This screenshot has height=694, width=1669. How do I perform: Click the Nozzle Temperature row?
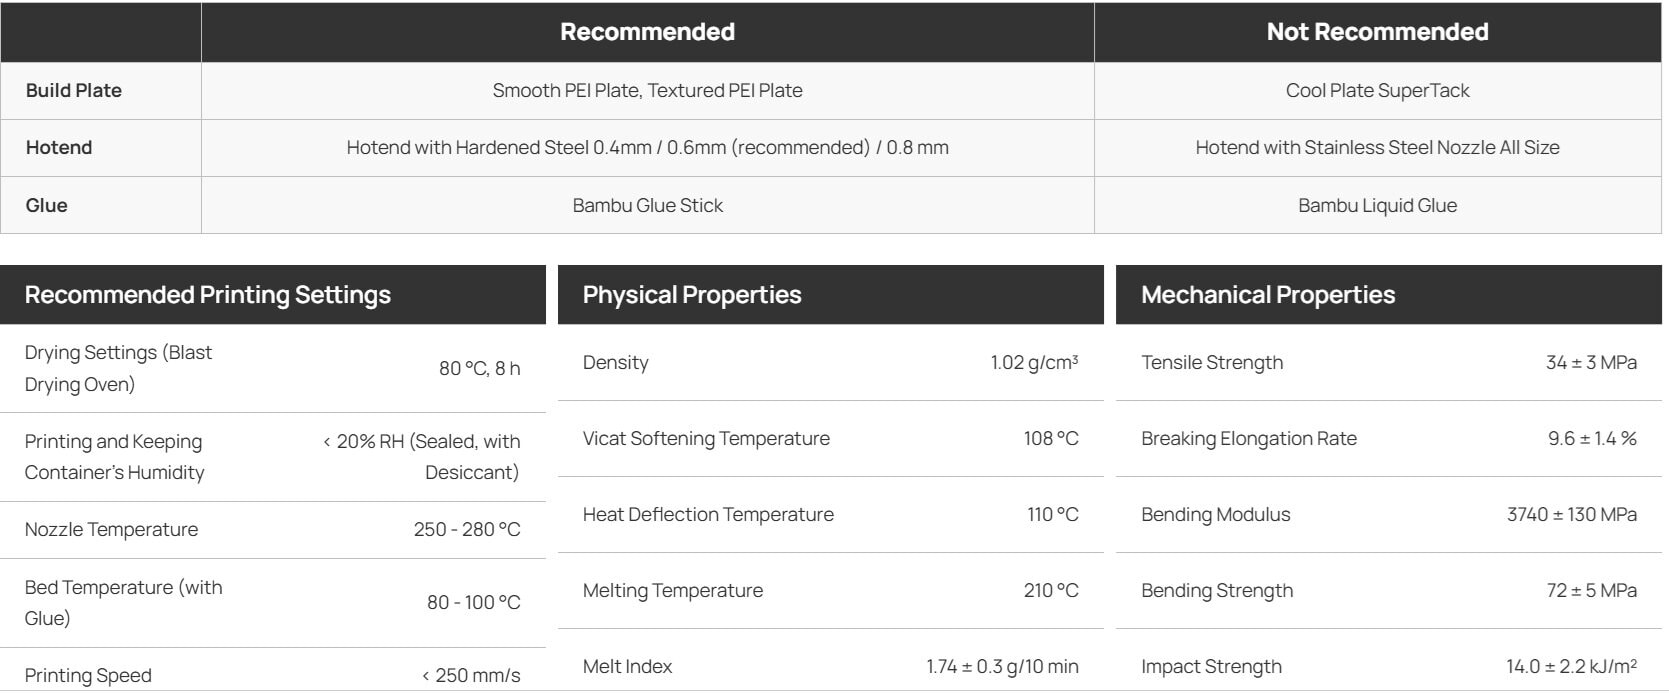pyautogui.click(x=273, y=530)
